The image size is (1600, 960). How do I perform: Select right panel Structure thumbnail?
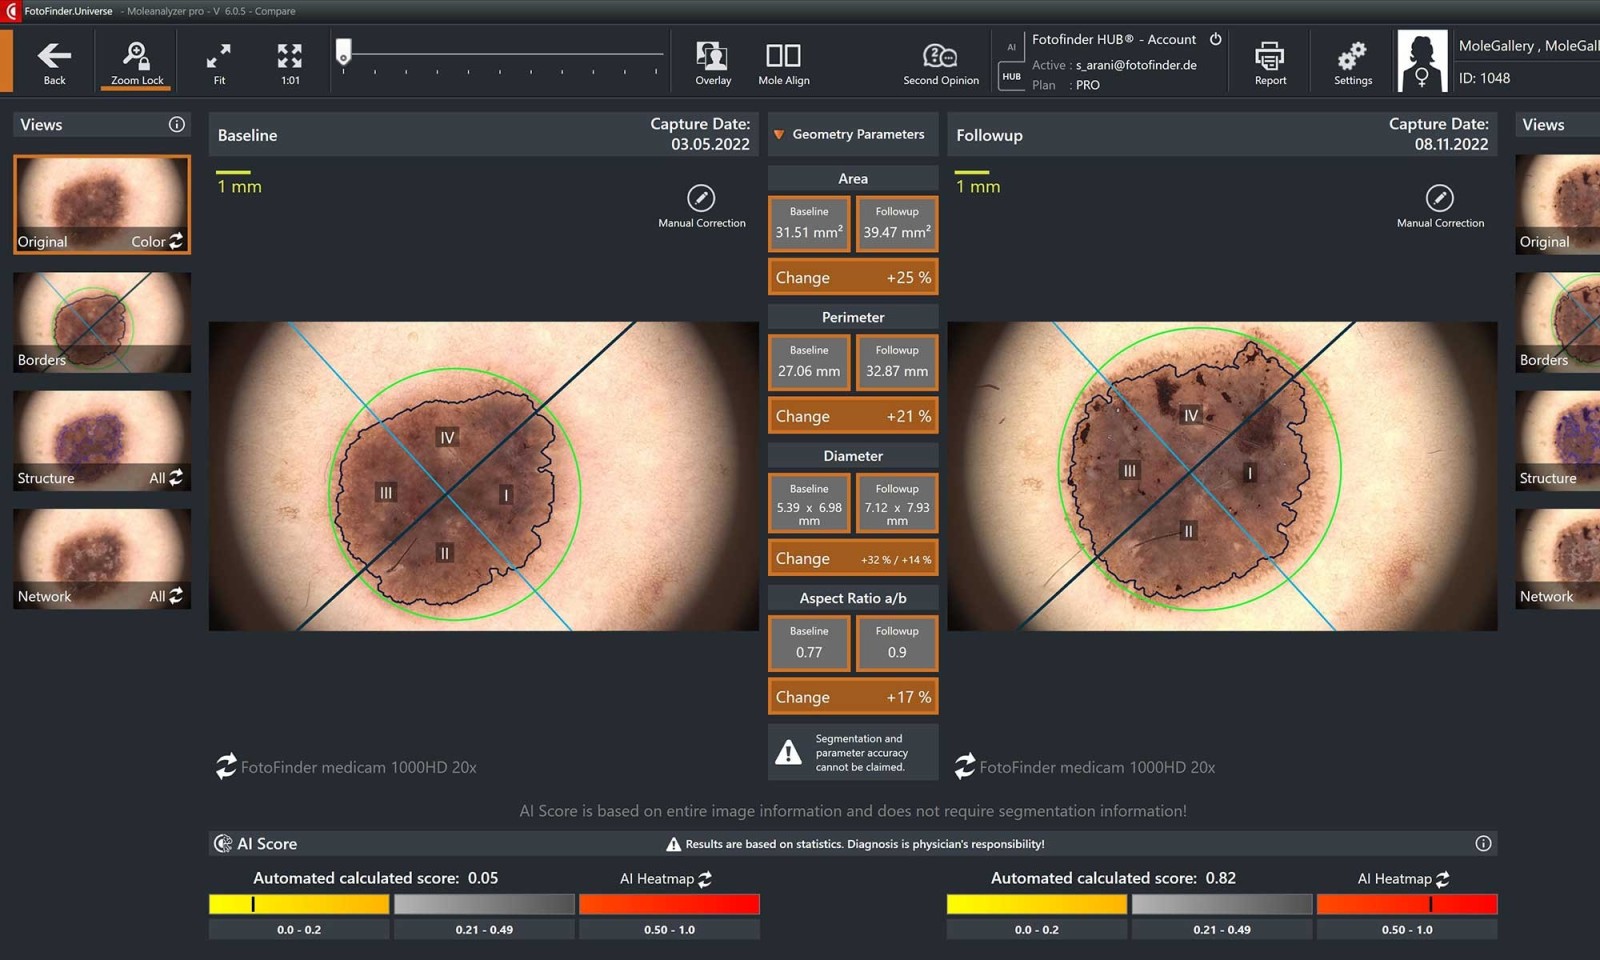[1558, 440]
